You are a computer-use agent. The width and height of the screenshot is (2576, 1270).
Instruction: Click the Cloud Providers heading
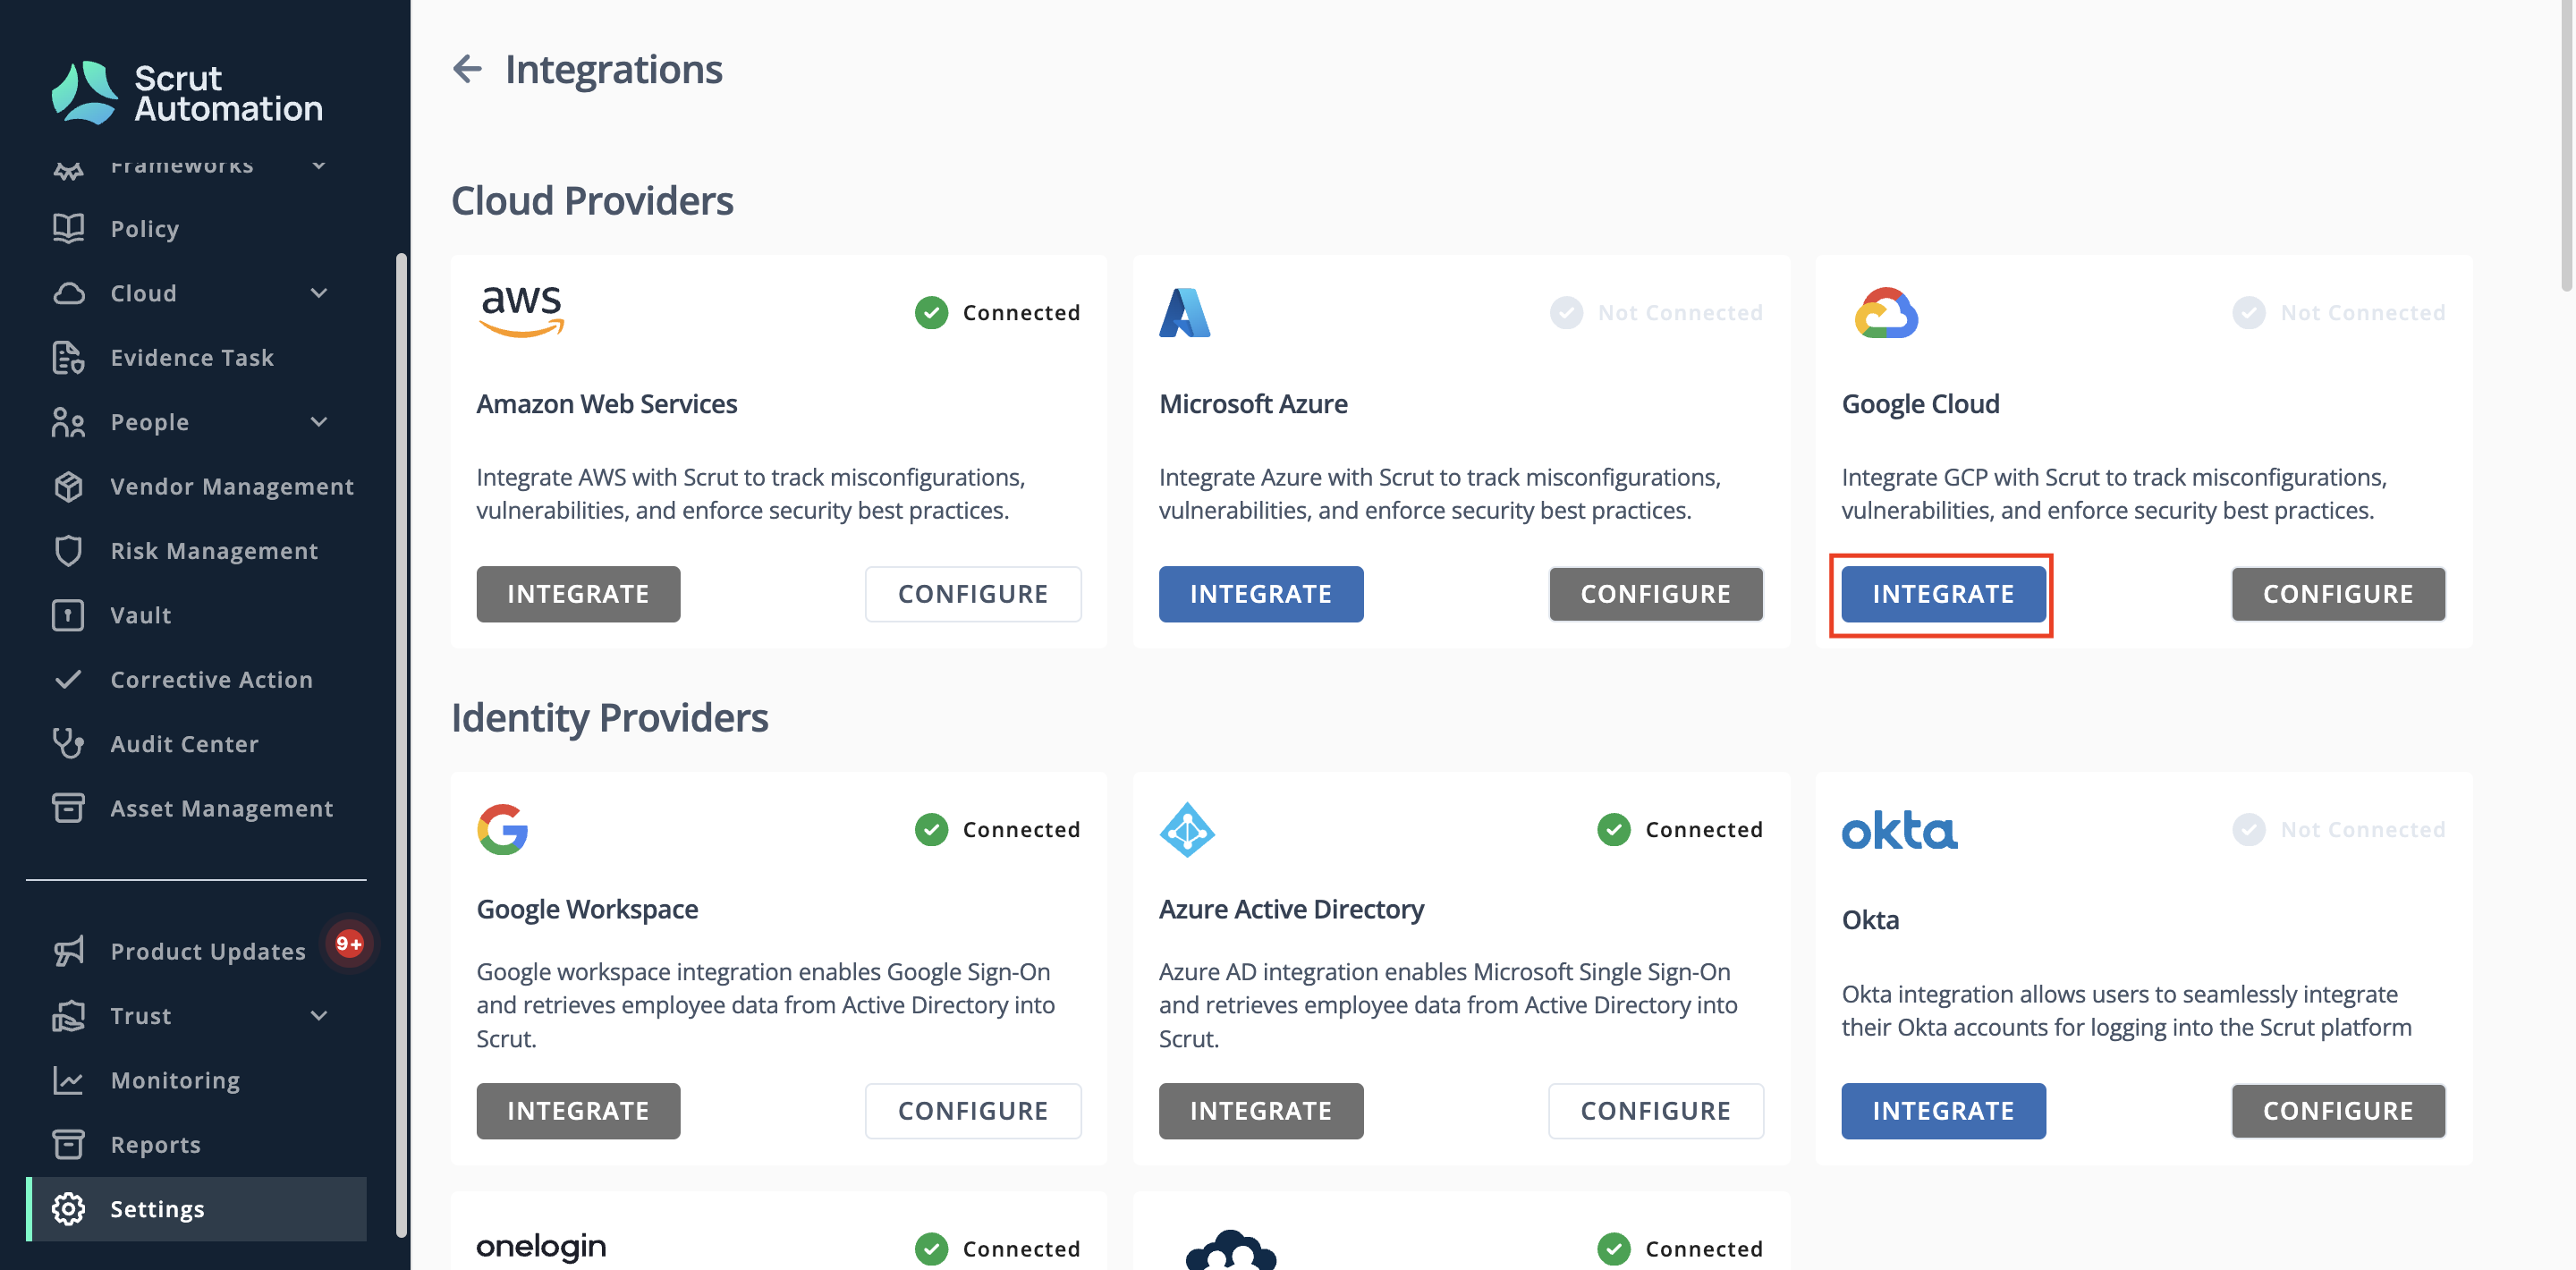click(592, 200)
